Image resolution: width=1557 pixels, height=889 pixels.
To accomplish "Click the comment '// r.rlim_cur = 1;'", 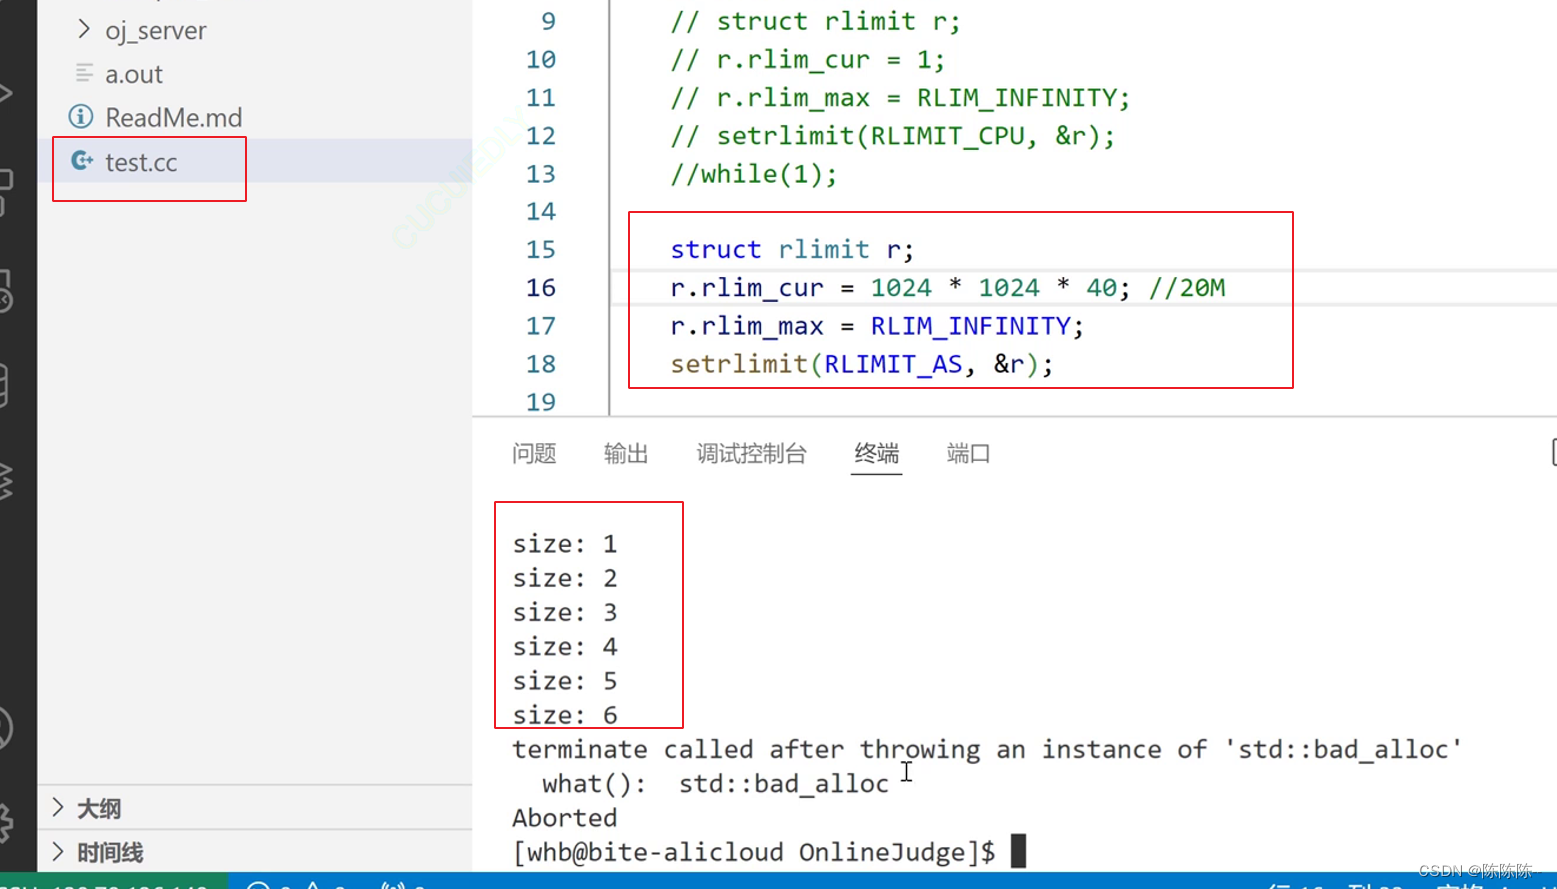I will click(x=807, y=59).
